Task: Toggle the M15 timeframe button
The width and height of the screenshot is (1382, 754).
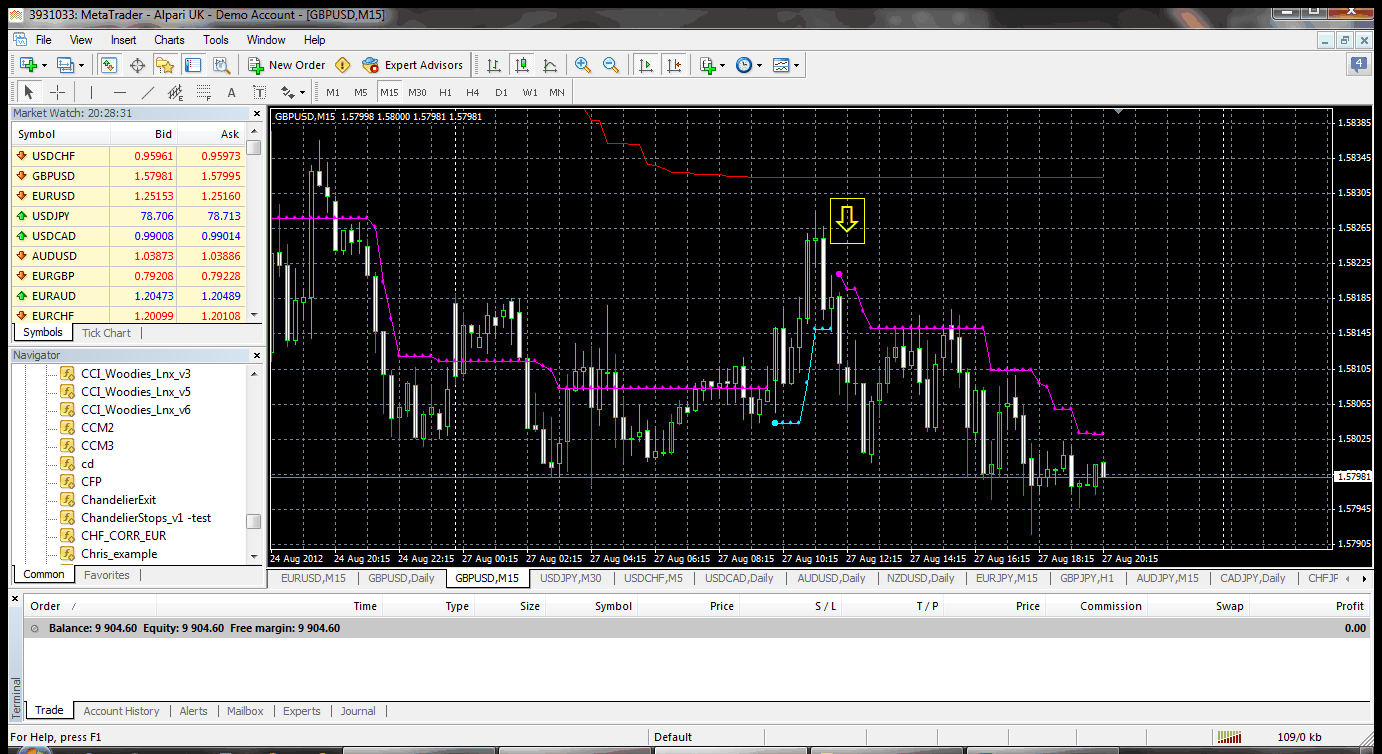Action: click(389, 92)
